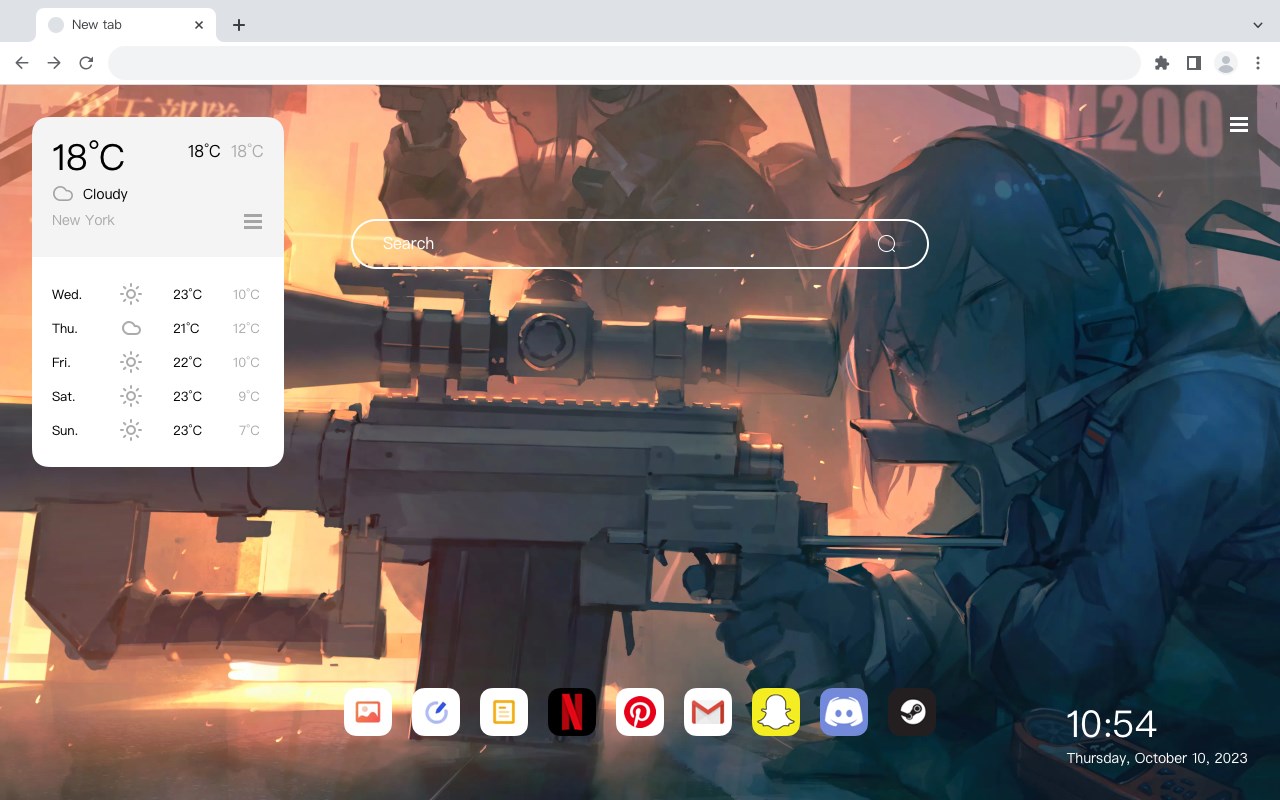Click the 10:54 clock display
The image size is (1280, 800).
point(1111,724)
